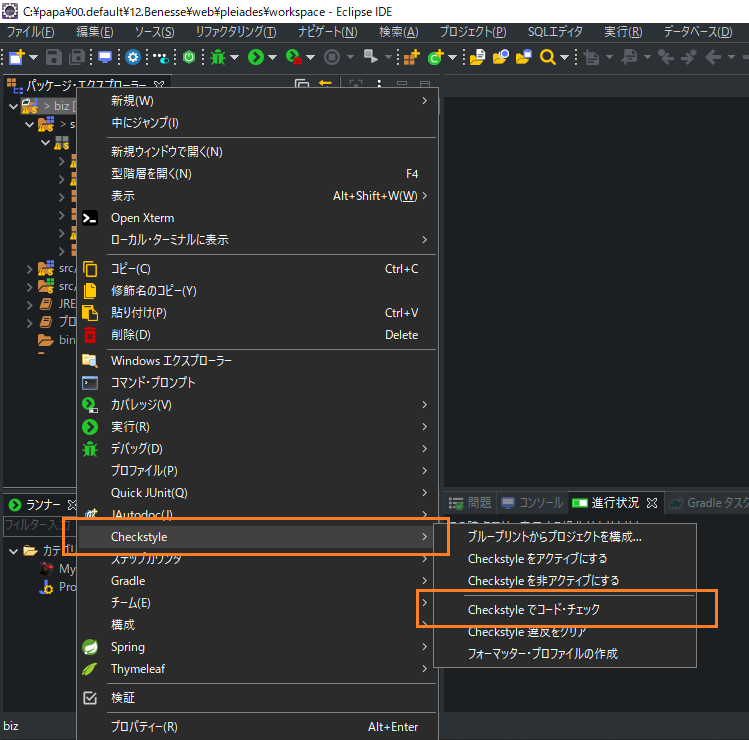Select プロパティー(R) at menu bottom
Viewport: 749px width, 740px height.
pyautogui.click(x=257, y=727)
